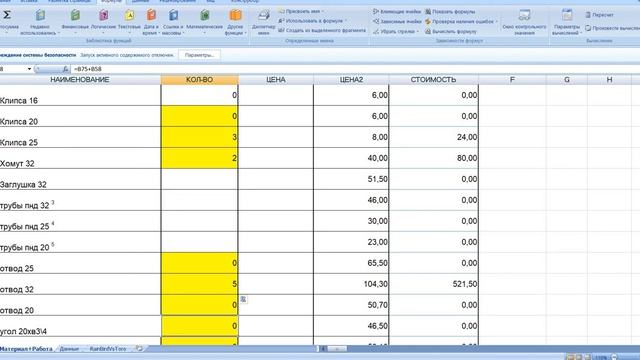640x360 pixels.
Task: Select the ЦЕНА2 column header
Action: click(351, 80)
